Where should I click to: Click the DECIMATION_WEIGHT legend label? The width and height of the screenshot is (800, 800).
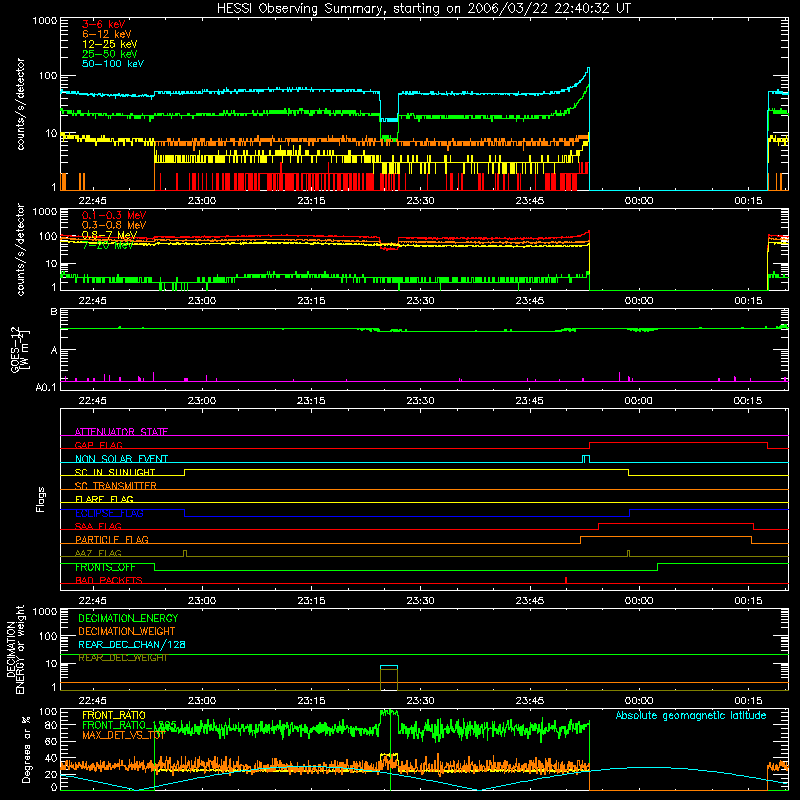click(x=127, y=631)
